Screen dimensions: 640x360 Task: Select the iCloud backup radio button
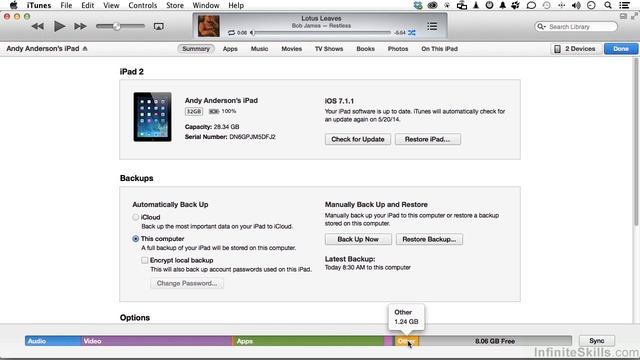click(x=136, y=217)
